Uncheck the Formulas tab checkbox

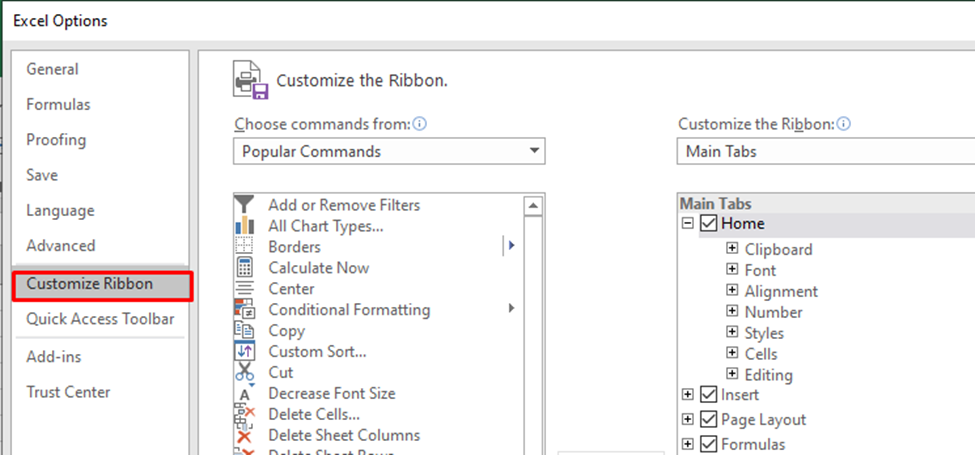[709, 444]
